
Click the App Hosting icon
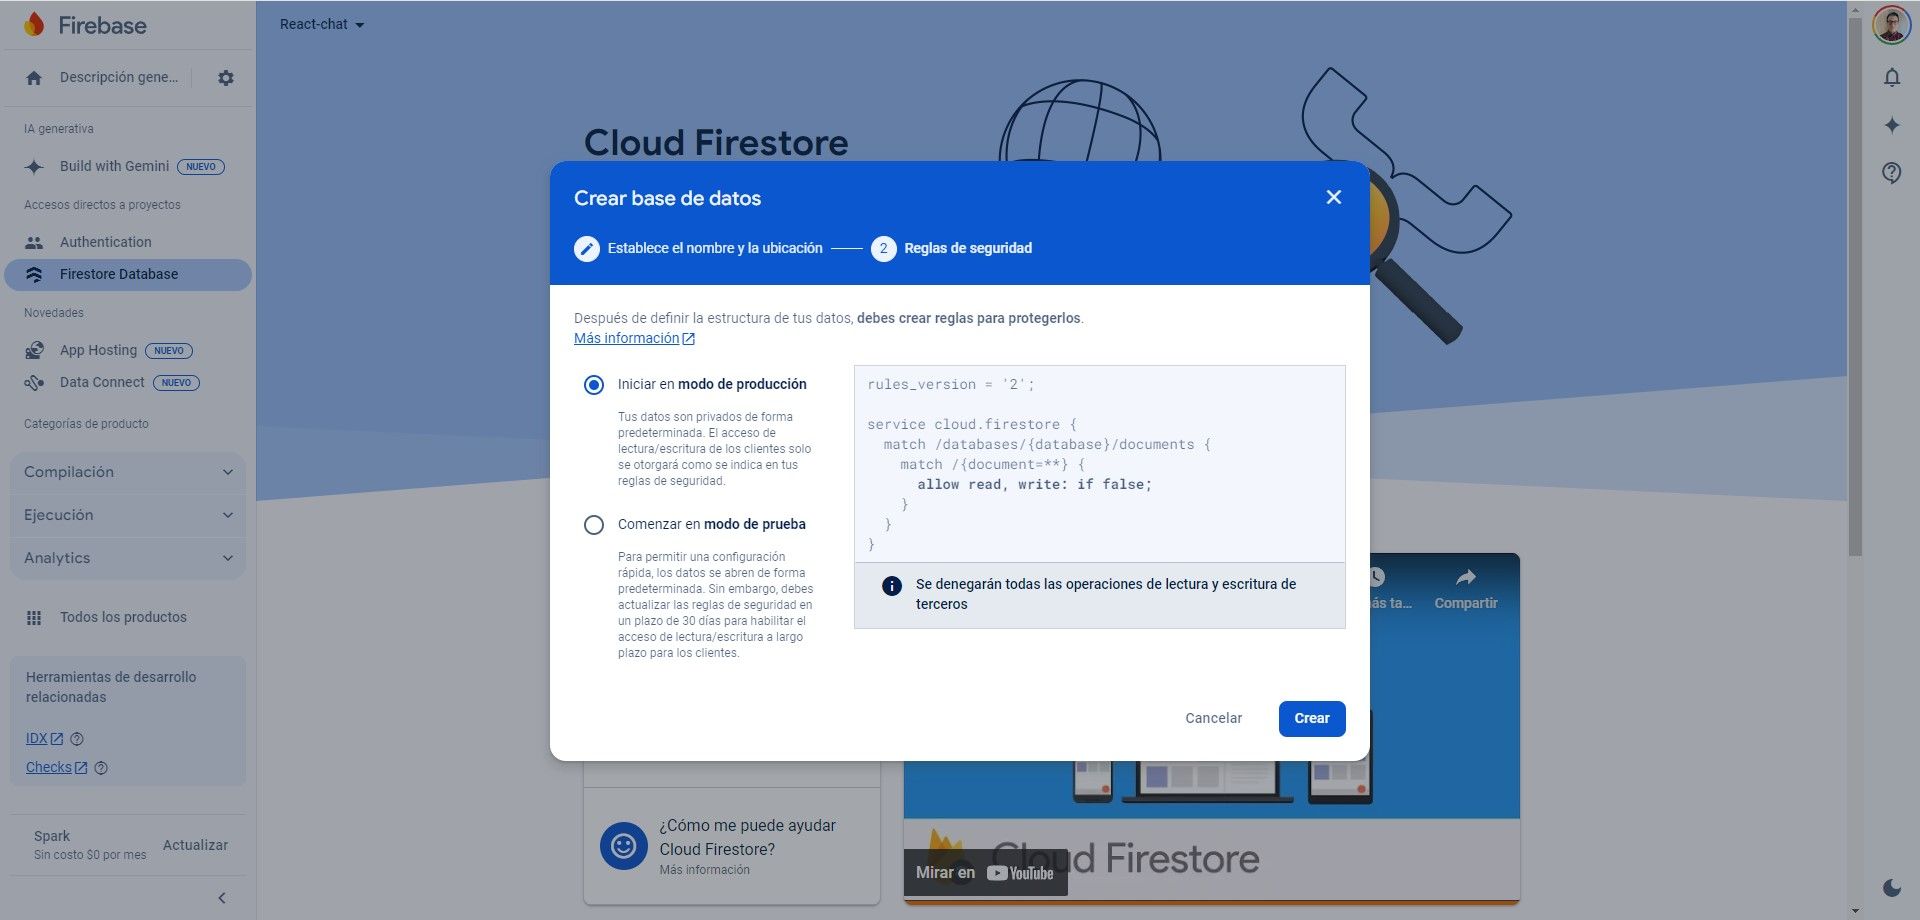pos(34,351)
